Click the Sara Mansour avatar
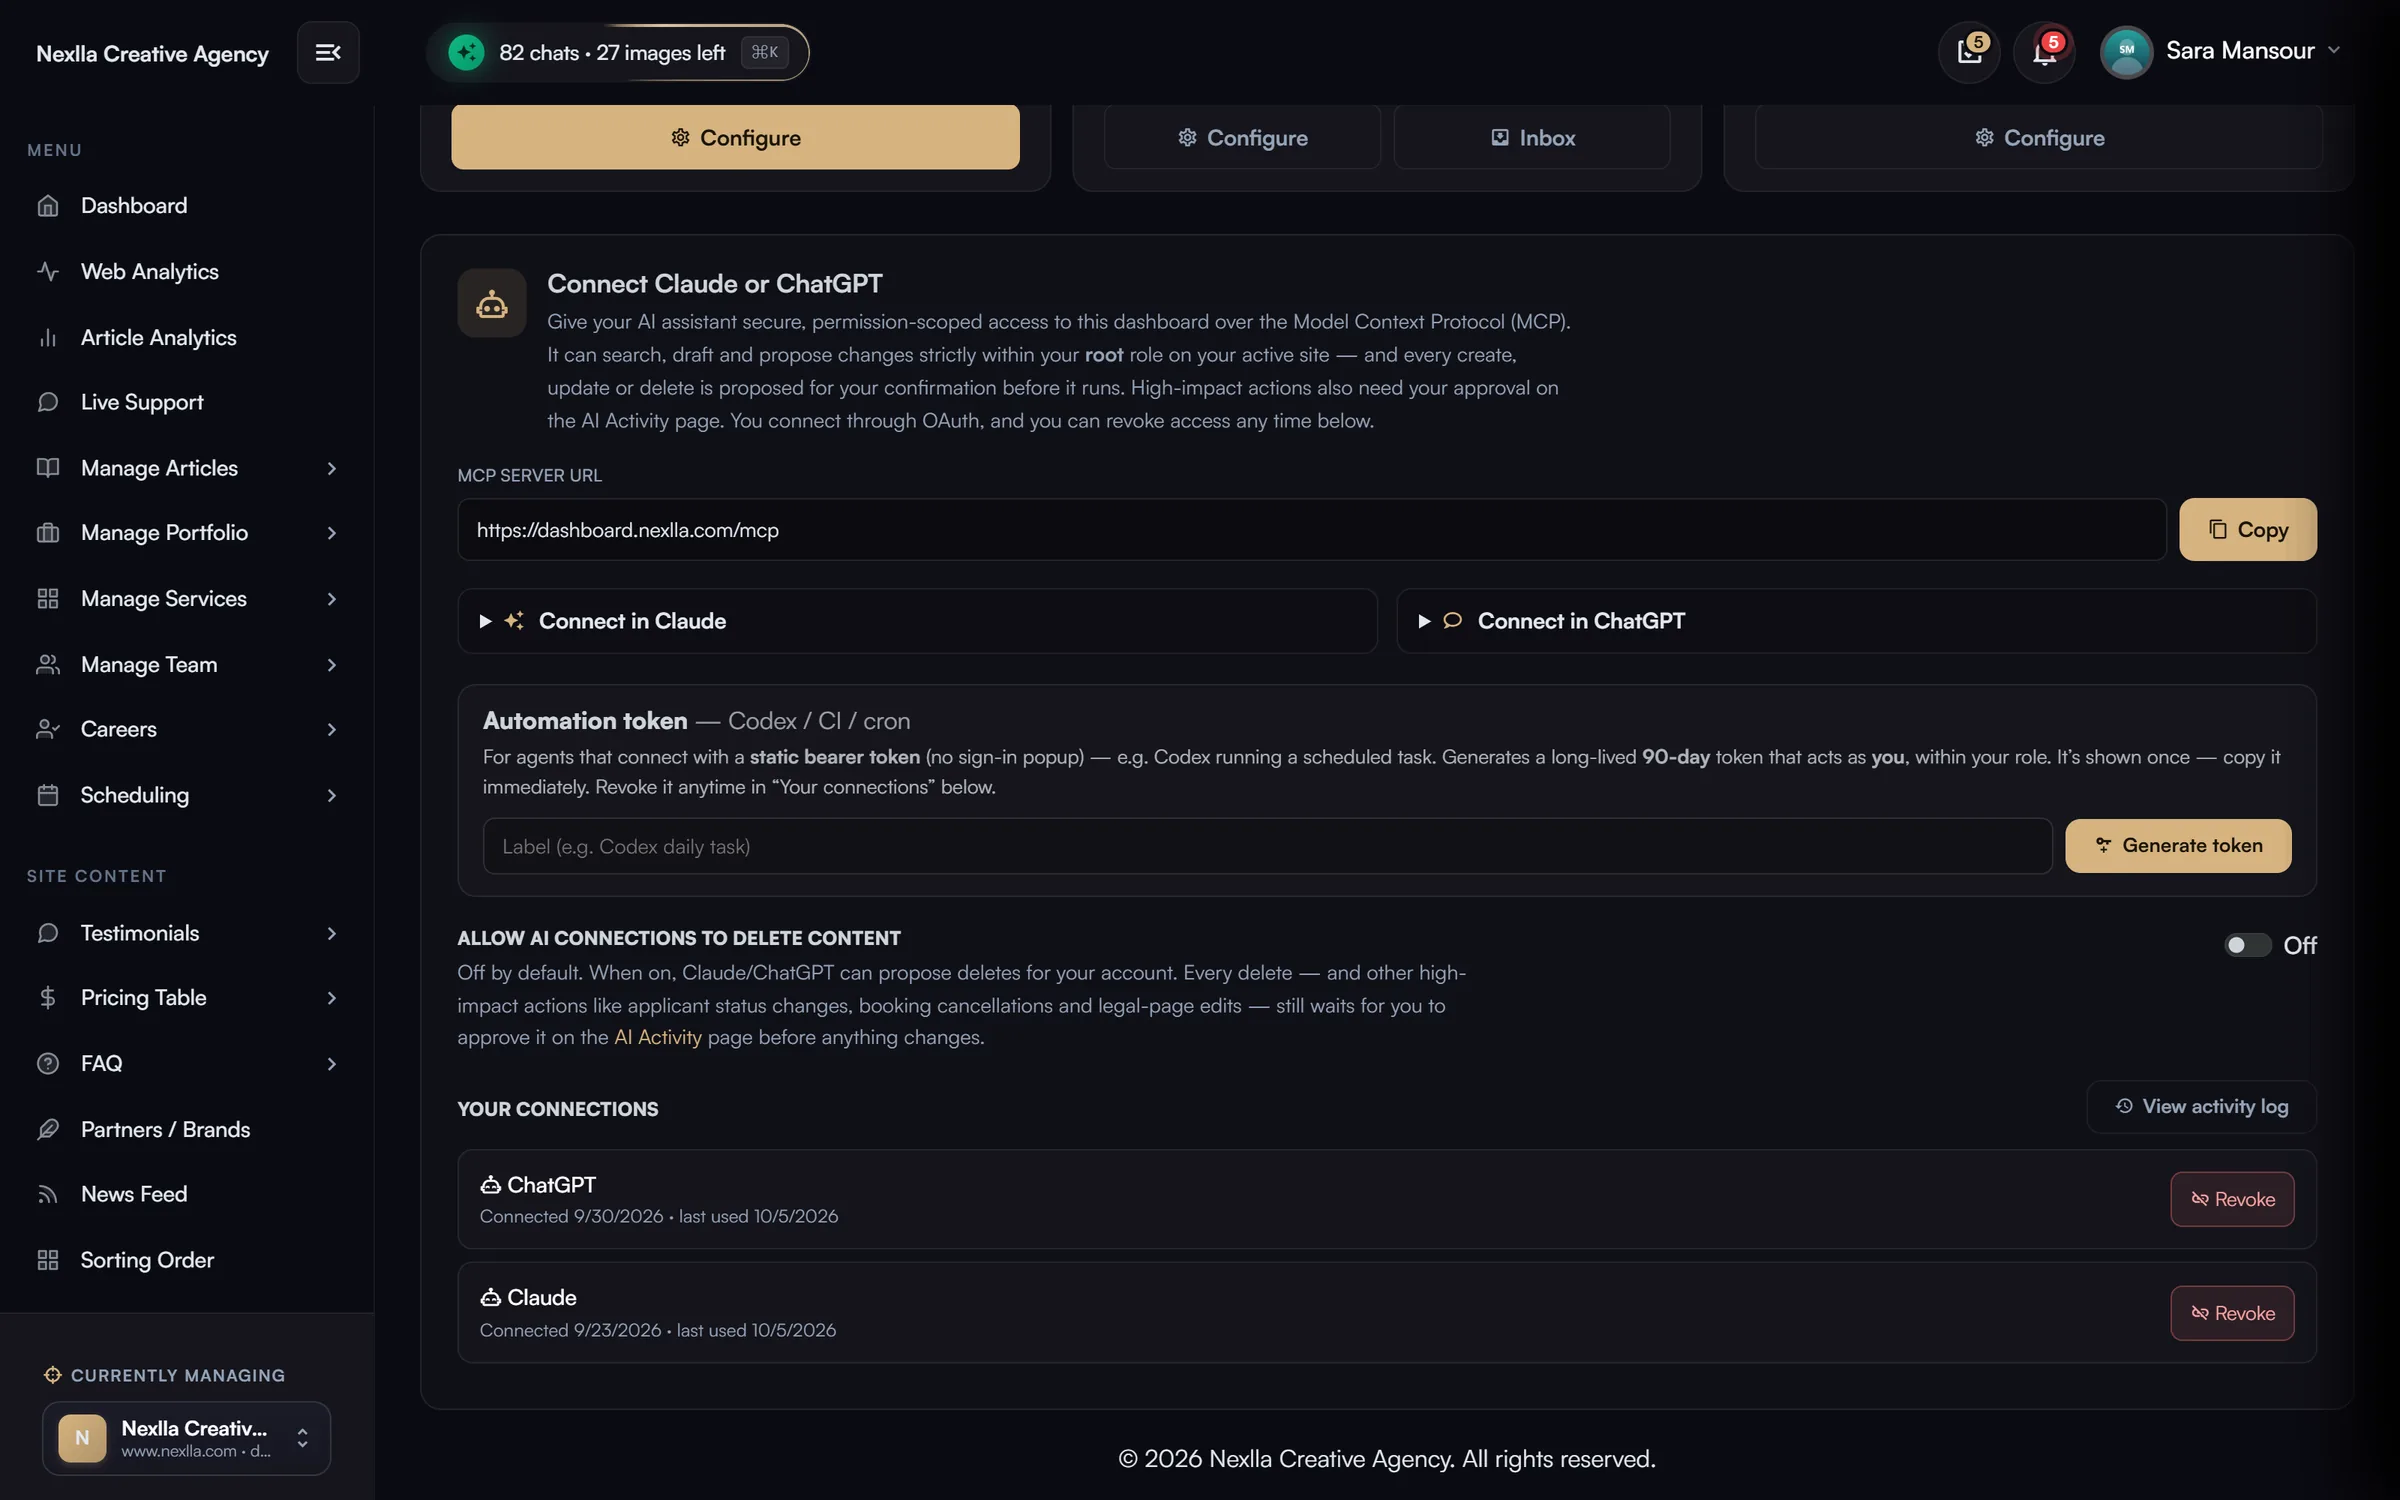The width and height of the screenshot is (2400, 1500). coord(2126,51)
